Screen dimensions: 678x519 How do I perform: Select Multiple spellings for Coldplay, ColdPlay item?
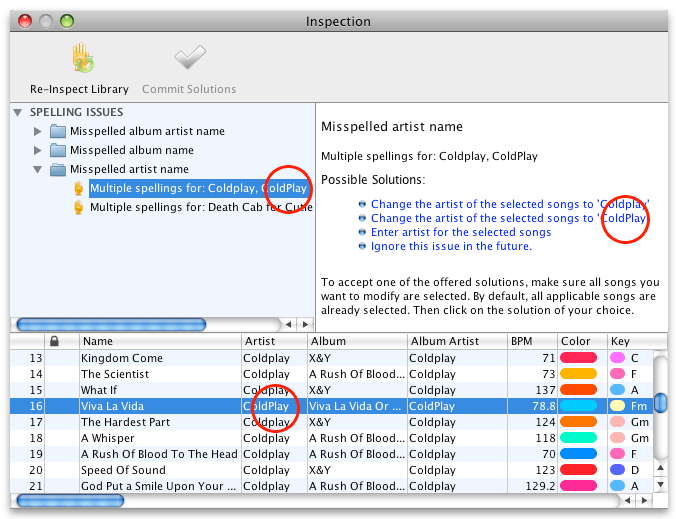tap(200, 189)
